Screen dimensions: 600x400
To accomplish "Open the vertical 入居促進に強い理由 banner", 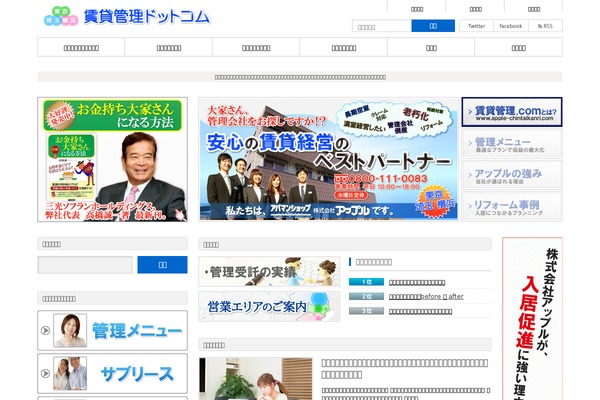I will point(532,319).
